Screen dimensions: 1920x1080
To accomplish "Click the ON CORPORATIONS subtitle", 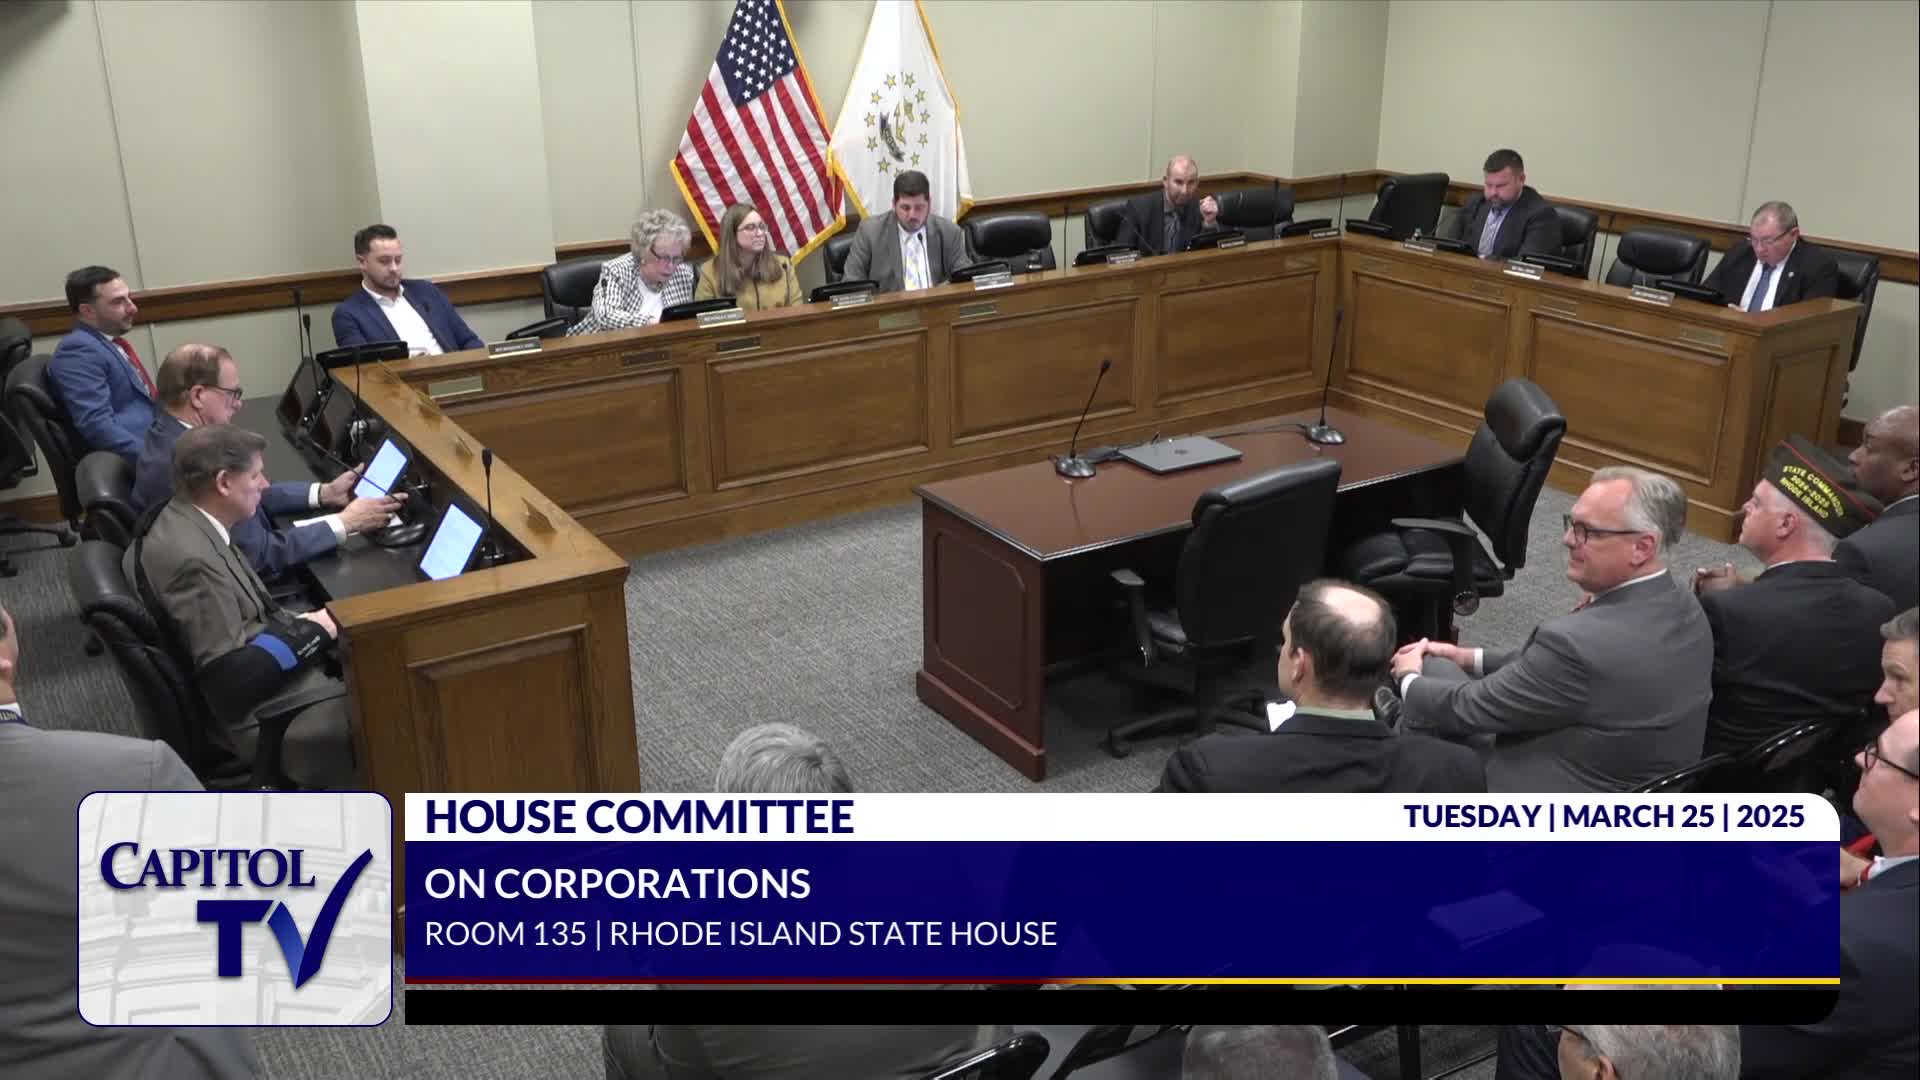I will point(617,883).
